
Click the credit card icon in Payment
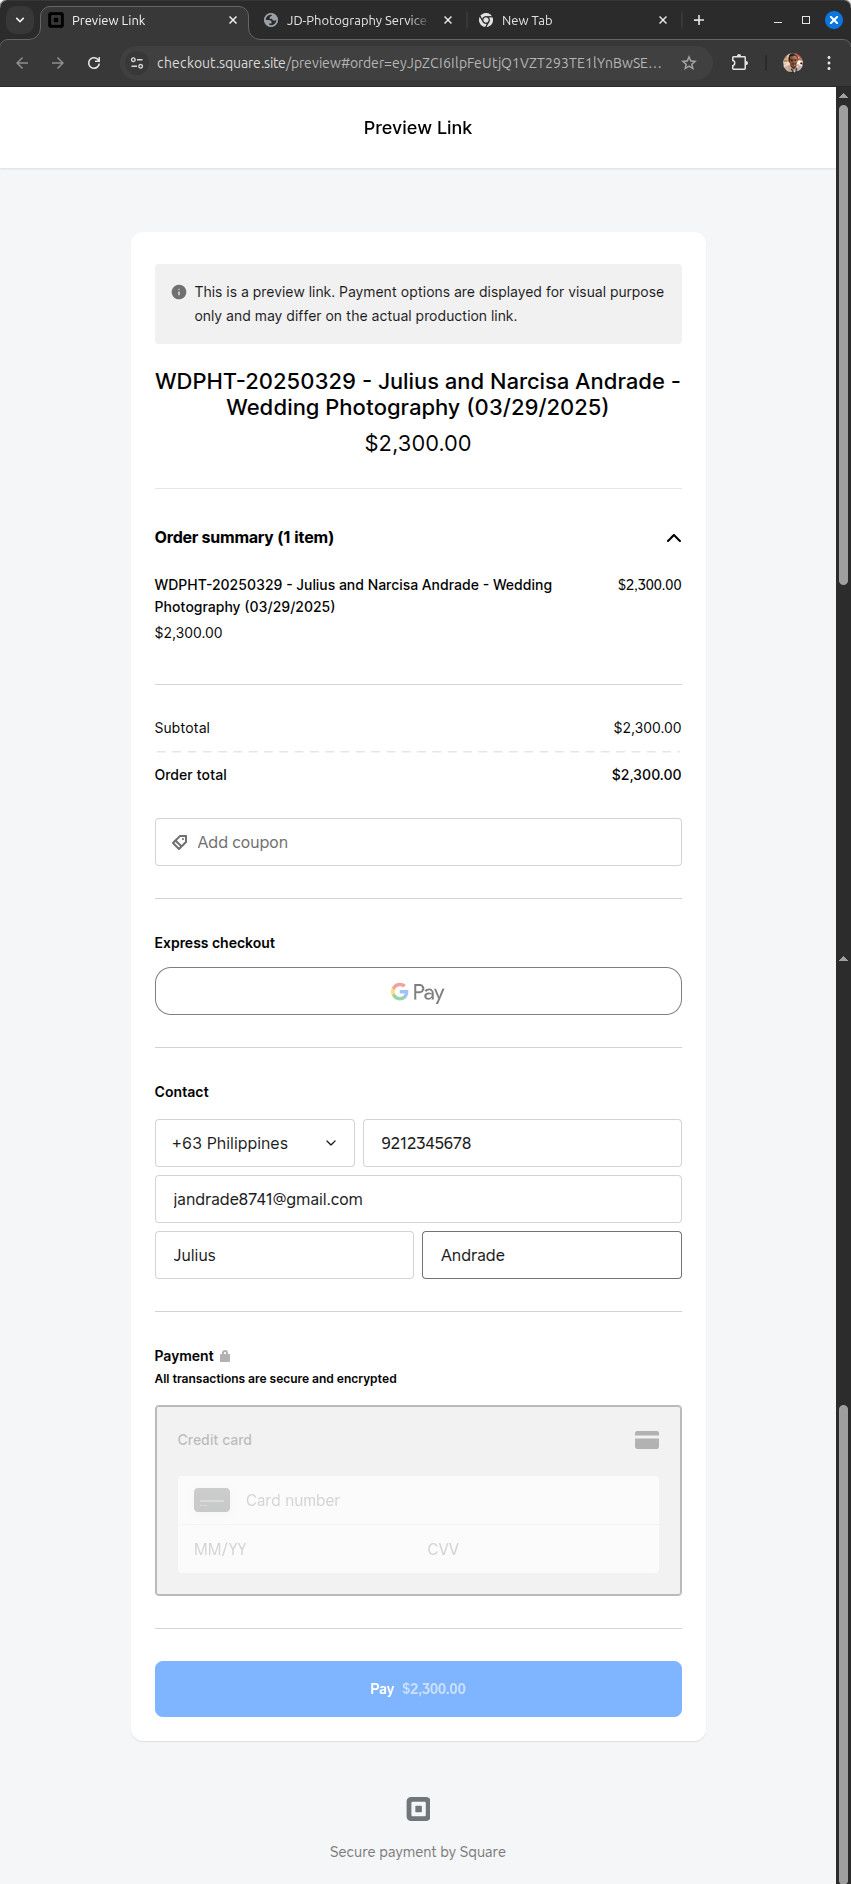pyautogui.click(x=646, y=1440)
